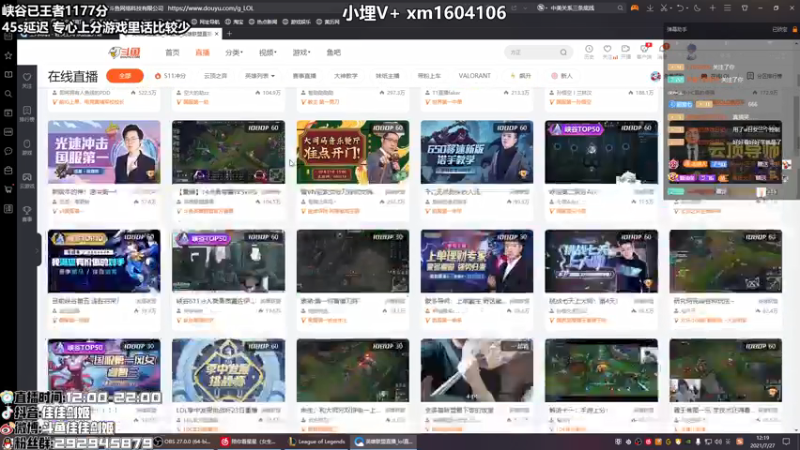
Task: Click the browser sidebar chat bubble icon
Action: point(8,151)
